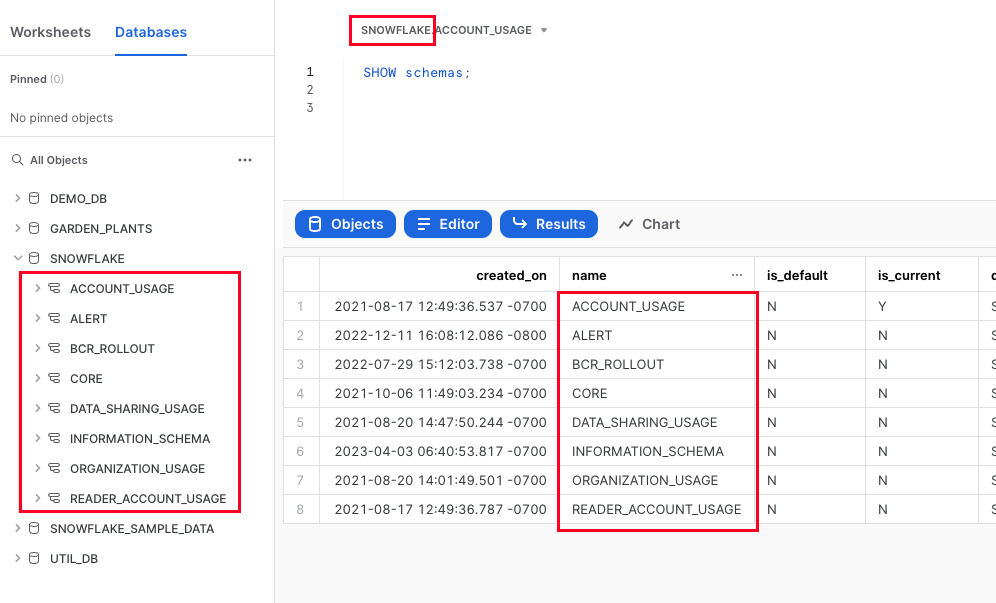The width and height of the screenshot is (996, 603).
Task: Click timestamp 2023-04-03 06:40:53.817 -0700
Action: tap(440, 451)
